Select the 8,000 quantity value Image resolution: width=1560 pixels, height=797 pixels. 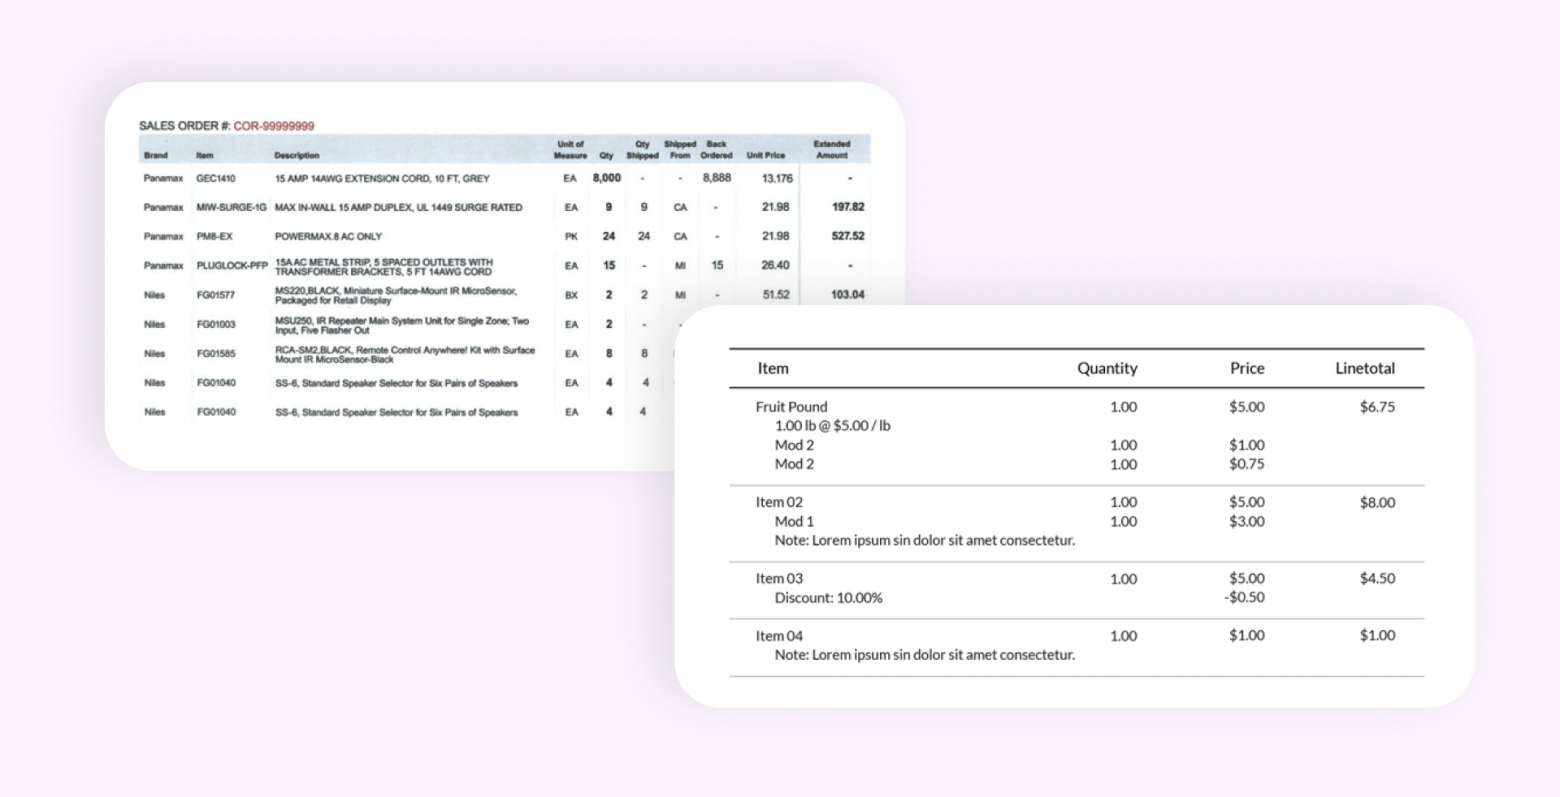pyautogui.click(x=606, y=178)
